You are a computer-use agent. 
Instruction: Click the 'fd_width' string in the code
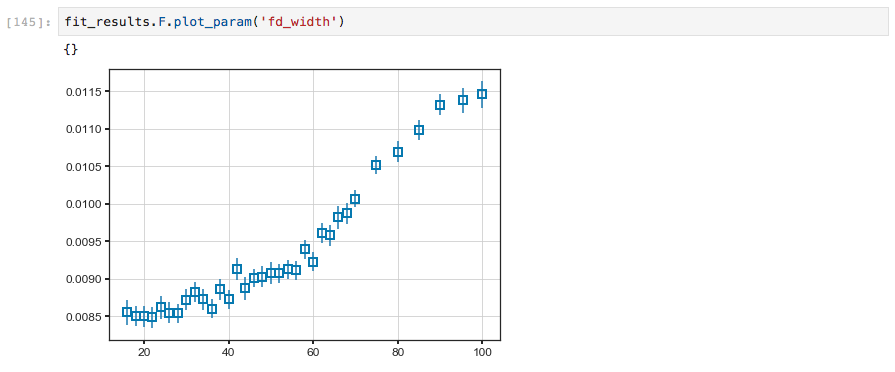299,22
